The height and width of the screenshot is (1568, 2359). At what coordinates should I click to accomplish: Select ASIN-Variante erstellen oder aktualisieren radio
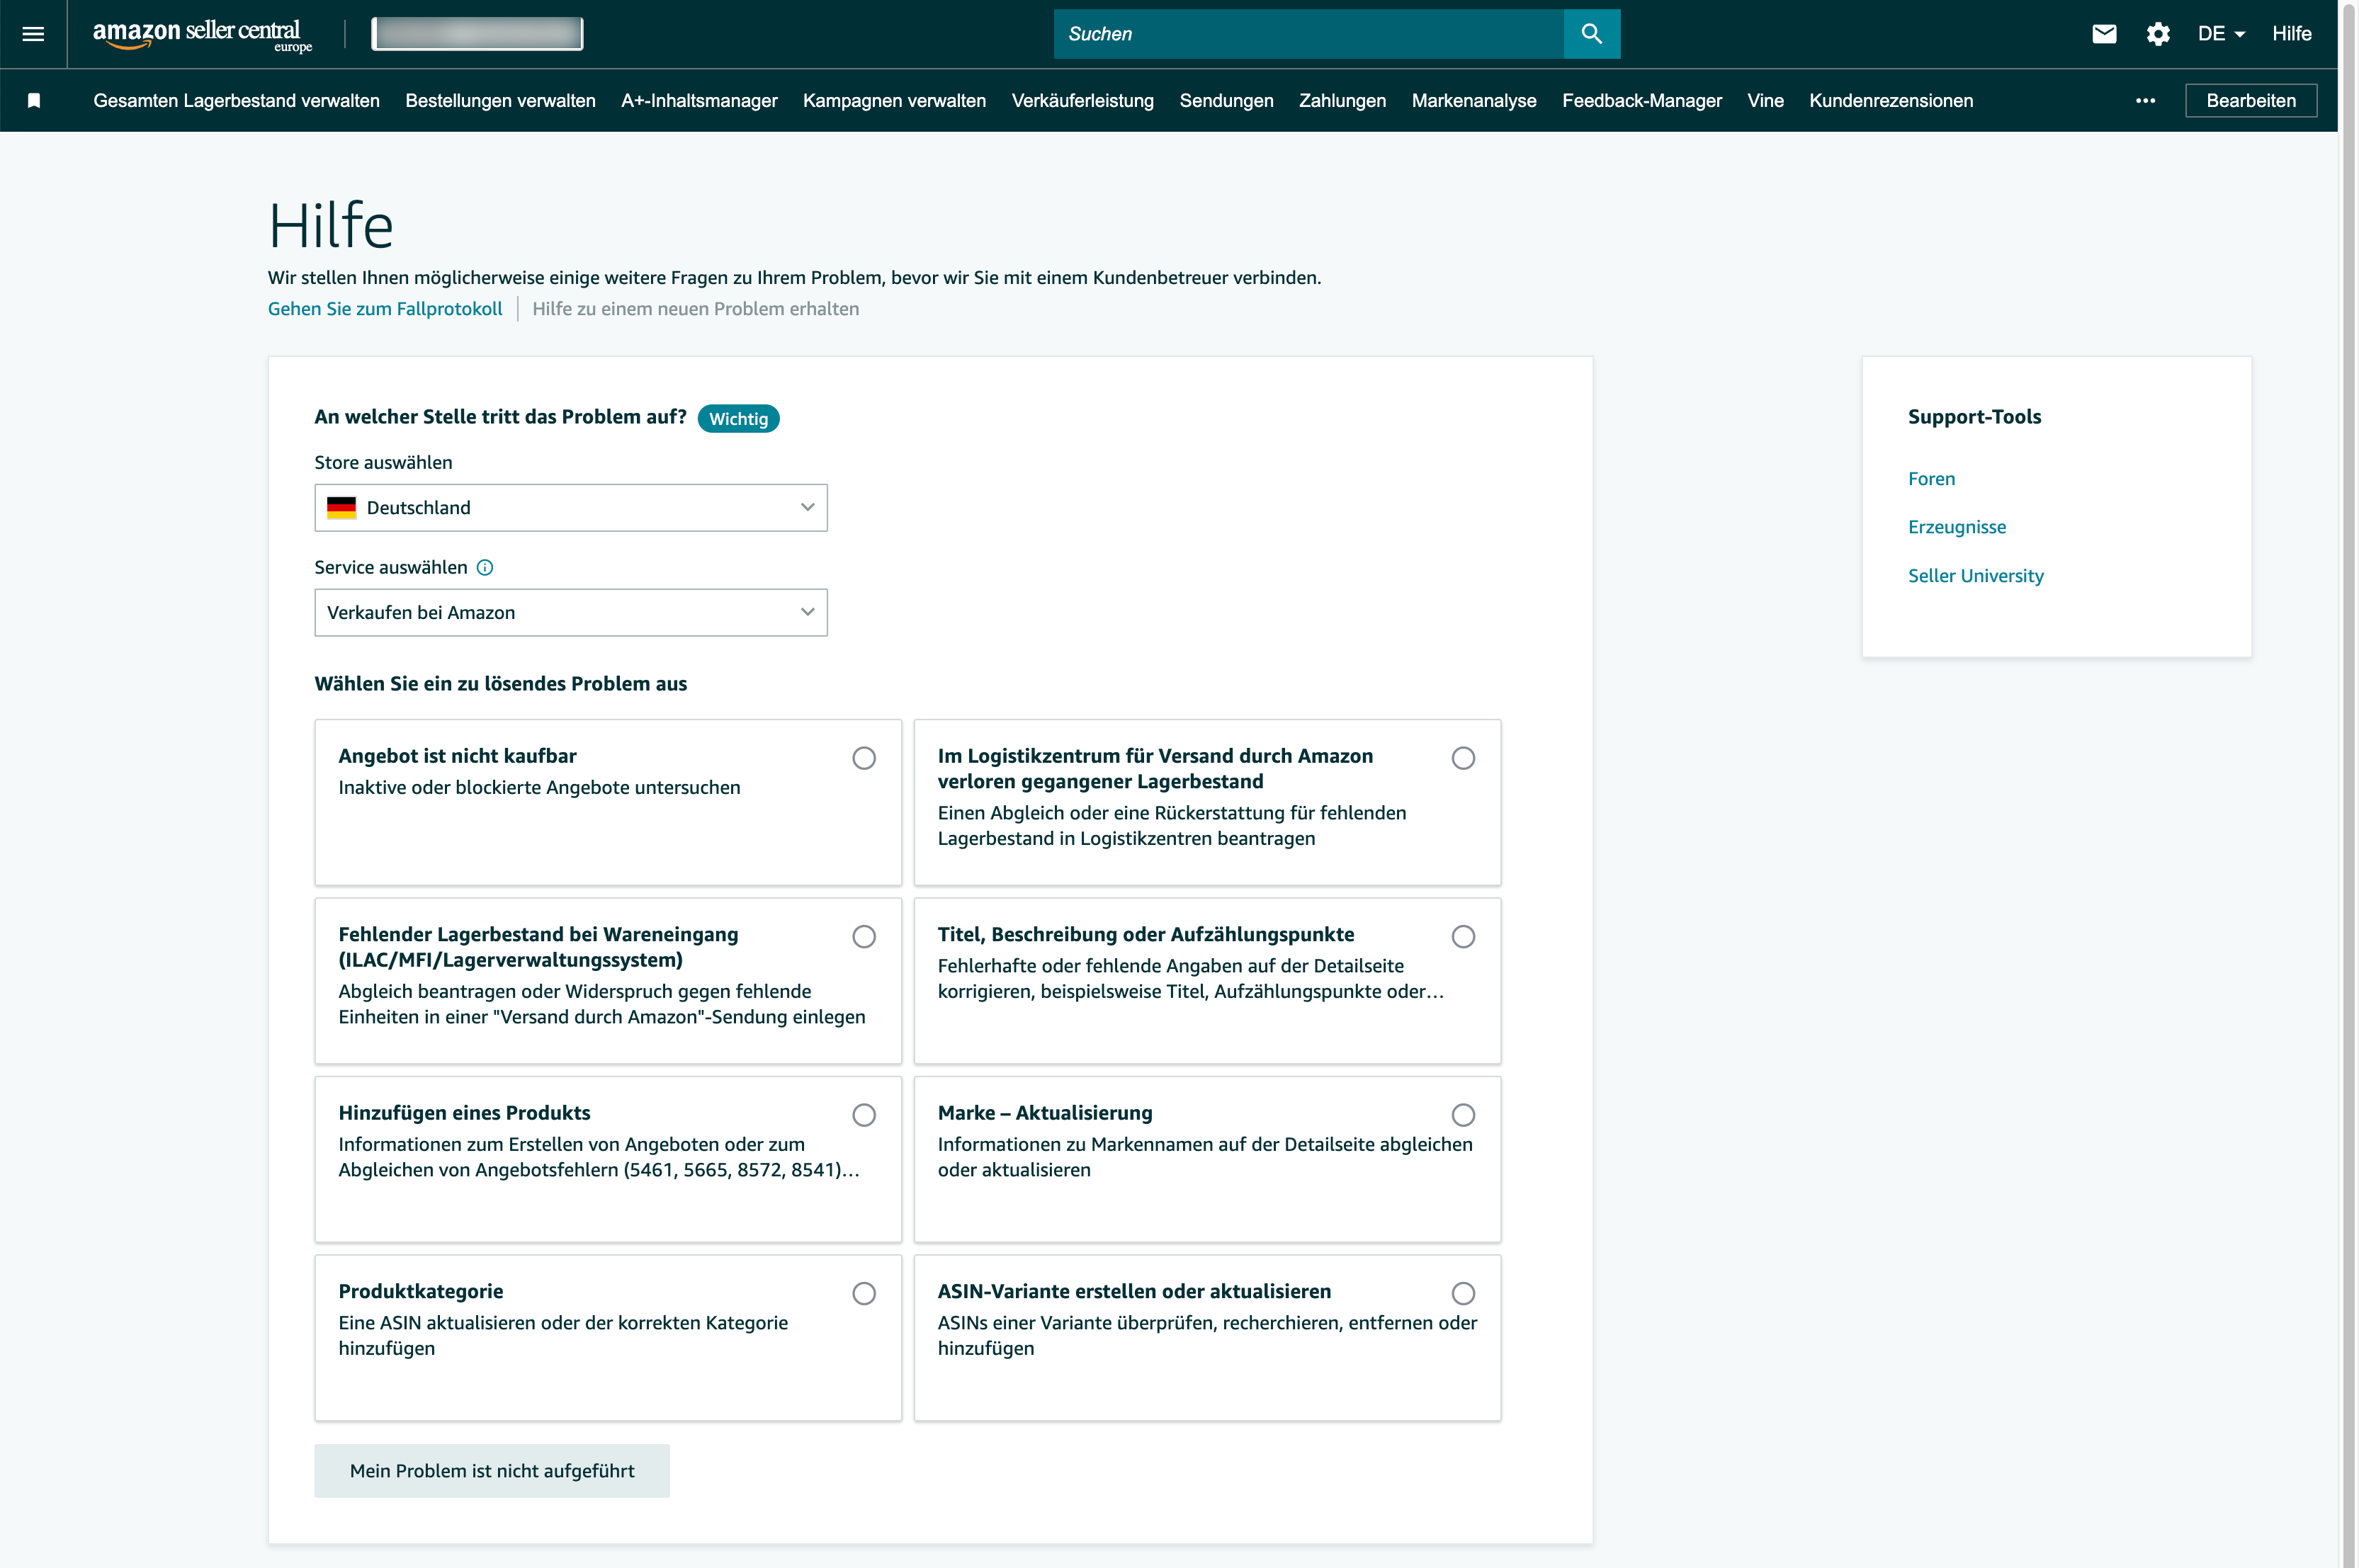(1463, 1293)
